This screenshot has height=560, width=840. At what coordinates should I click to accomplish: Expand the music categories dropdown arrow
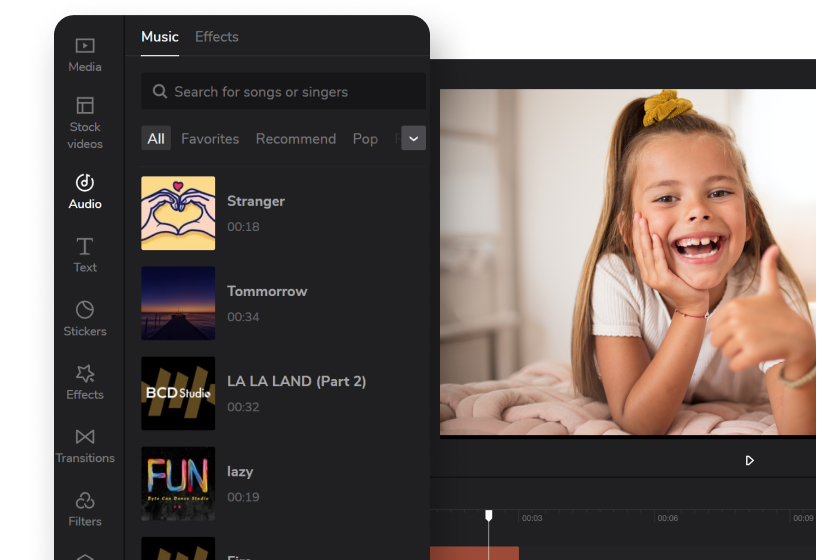point(414,138)
